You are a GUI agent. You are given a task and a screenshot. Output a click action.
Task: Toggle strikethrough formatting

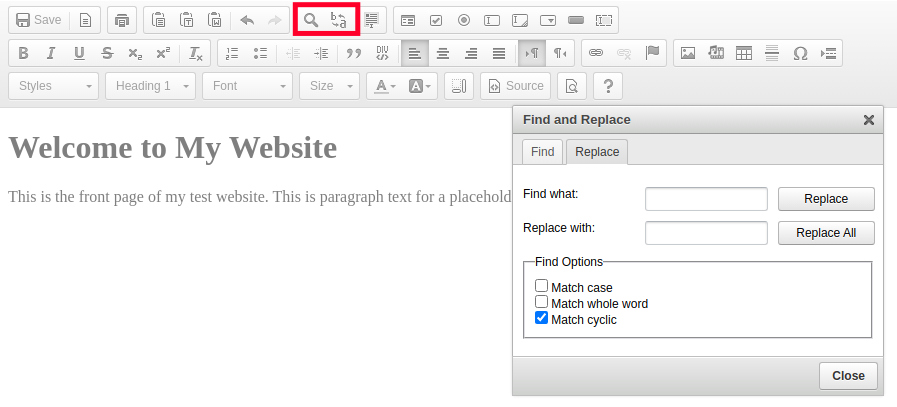(x=107, y=53)
